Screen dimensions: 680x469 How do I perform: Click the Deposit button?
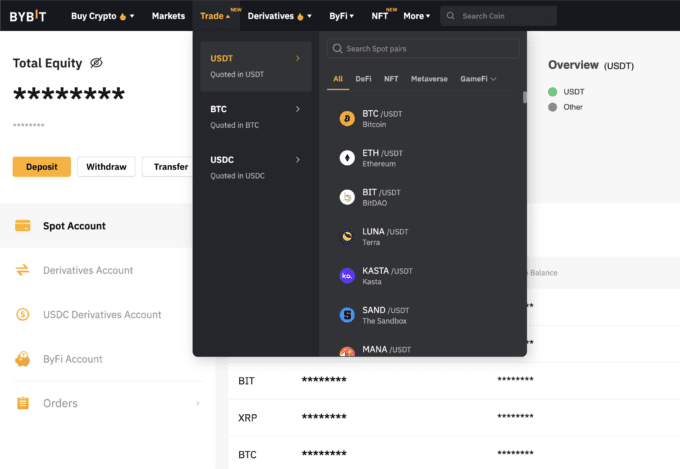[42, 167]
